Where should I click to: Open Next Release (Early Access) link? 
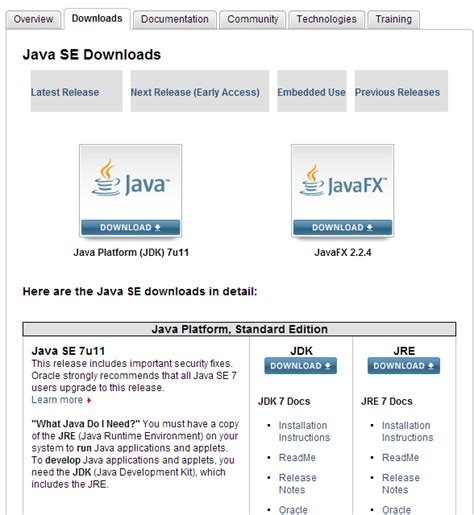point(195,92)
